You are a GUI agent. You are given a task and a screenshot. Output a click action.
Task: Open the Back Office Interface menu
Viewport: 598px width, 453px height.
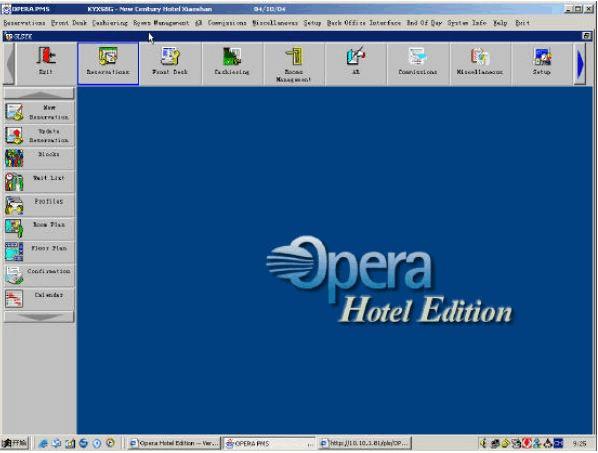click(364, 23)
